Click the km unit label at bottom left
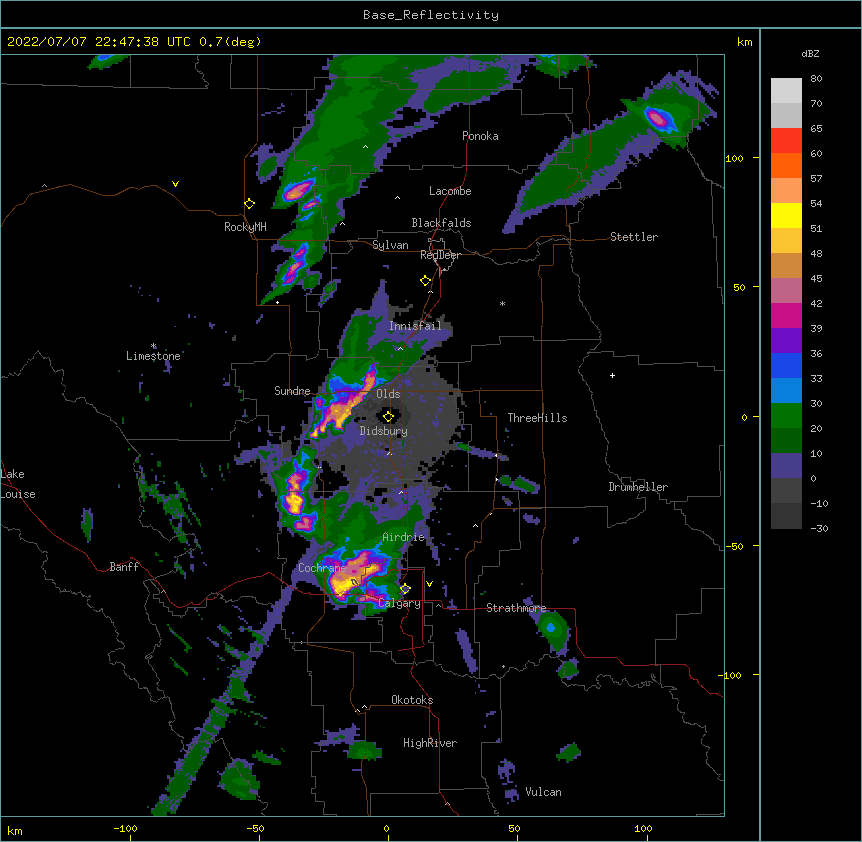Screen dimensions: 862x842 (14, 830)
